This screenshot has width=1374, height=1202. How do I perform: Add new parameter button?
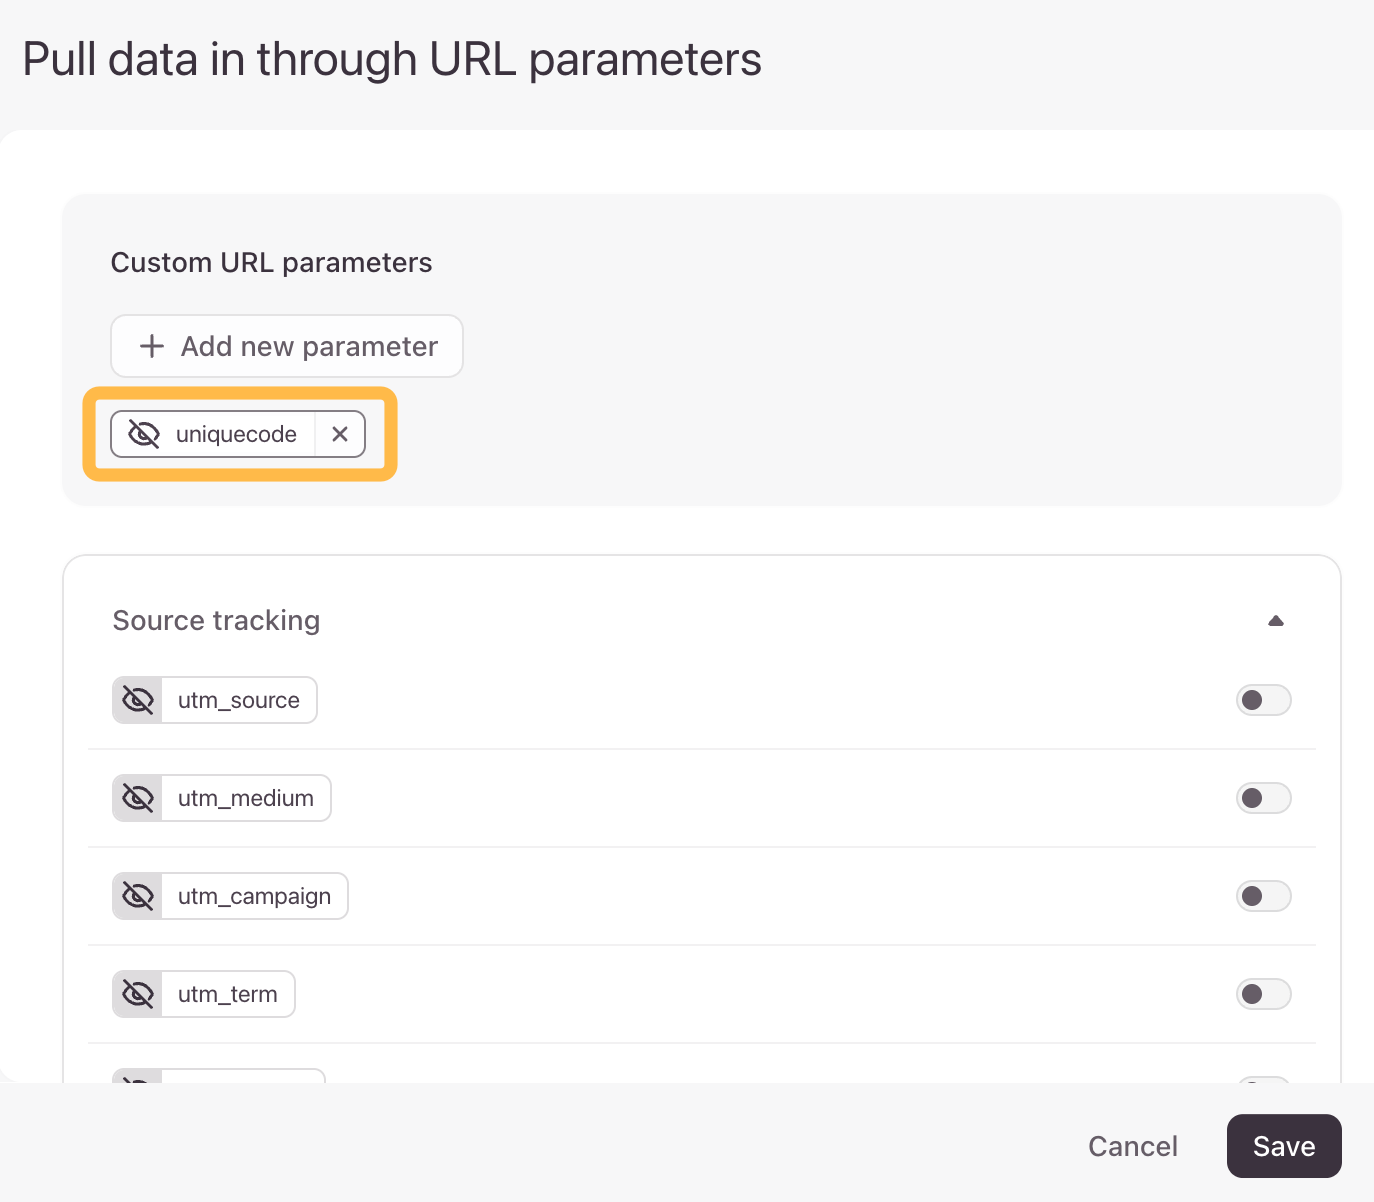click(x=287, y=346)
